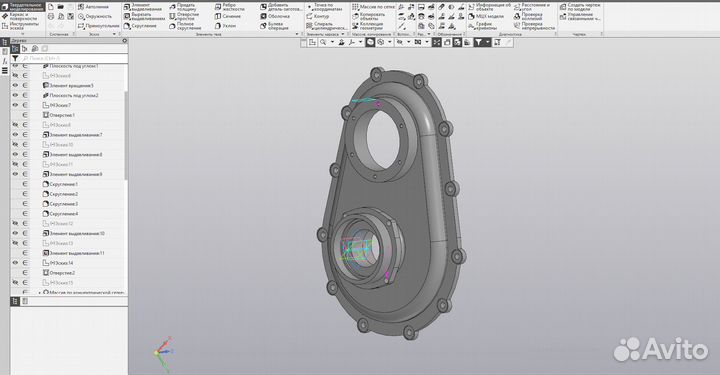The image size is (720, 375).
Task: Switch to Твердотельное моделирование toolset
Action: pyautogui.click(x=23, y=6)
